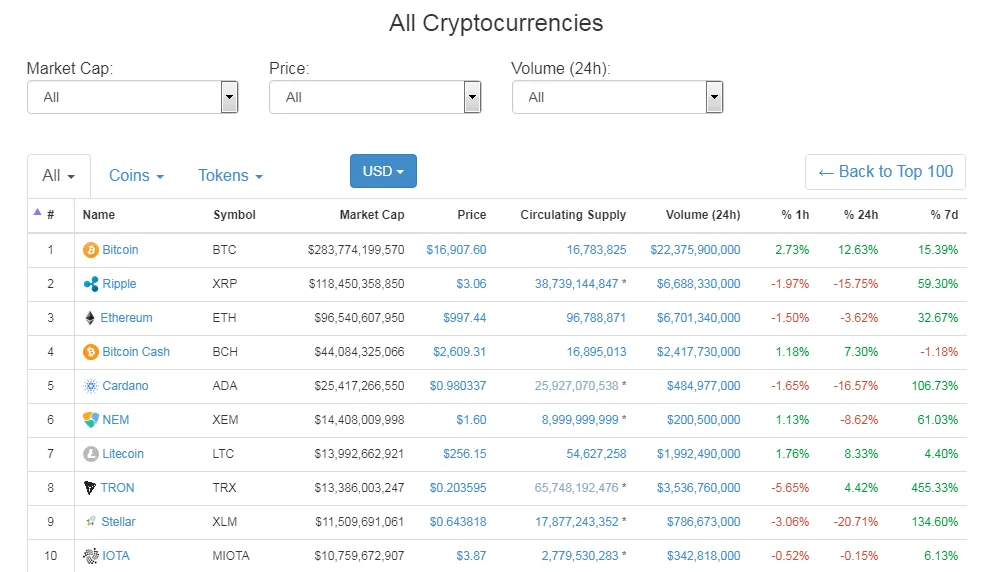
Task: Click the Ethereum logo icon
Action: (x=90, y=318)
